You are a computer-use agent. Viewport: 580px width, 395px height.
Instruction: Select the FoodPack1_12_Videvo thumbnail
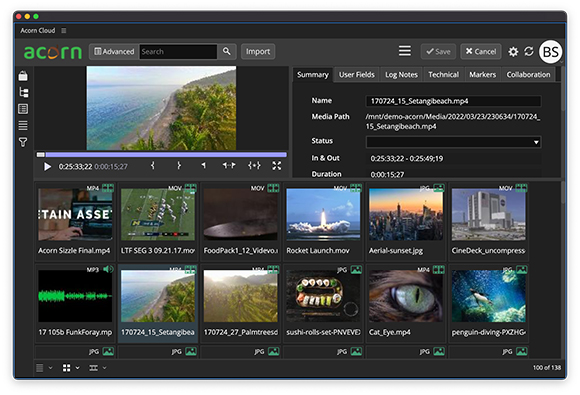click(240, 215)
